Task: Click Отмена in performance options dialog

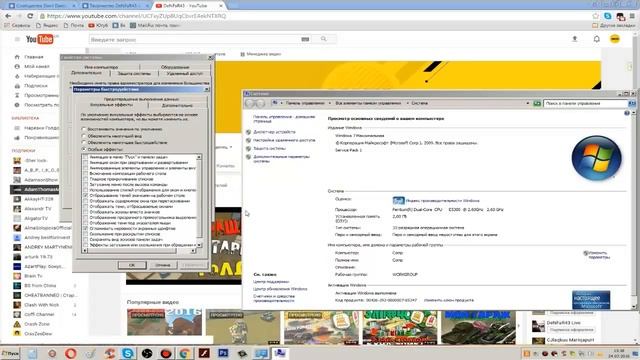Action: pos(162,265)
